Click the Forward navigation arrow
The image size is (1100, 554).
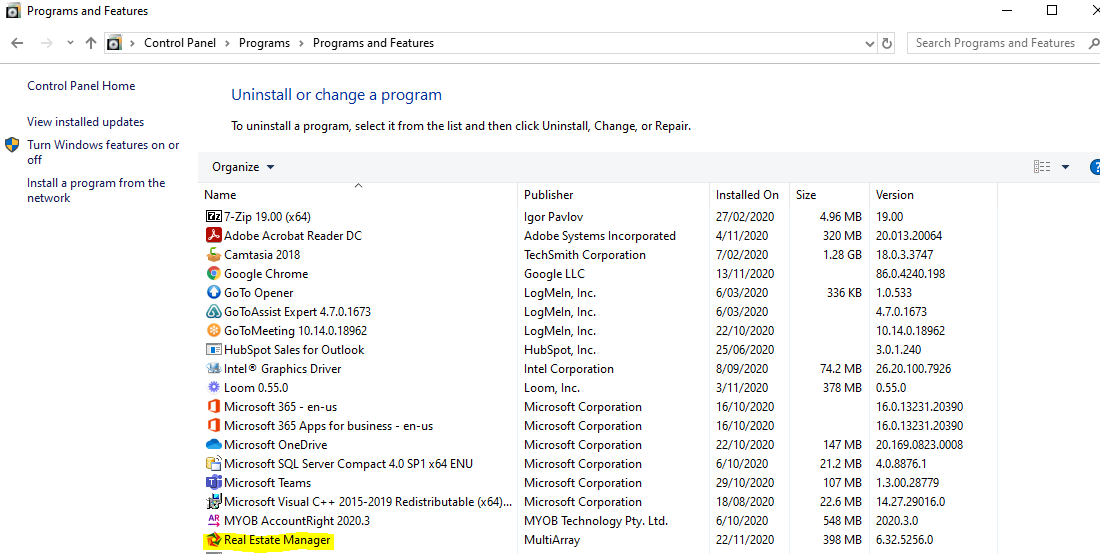[x=46, y=43]
